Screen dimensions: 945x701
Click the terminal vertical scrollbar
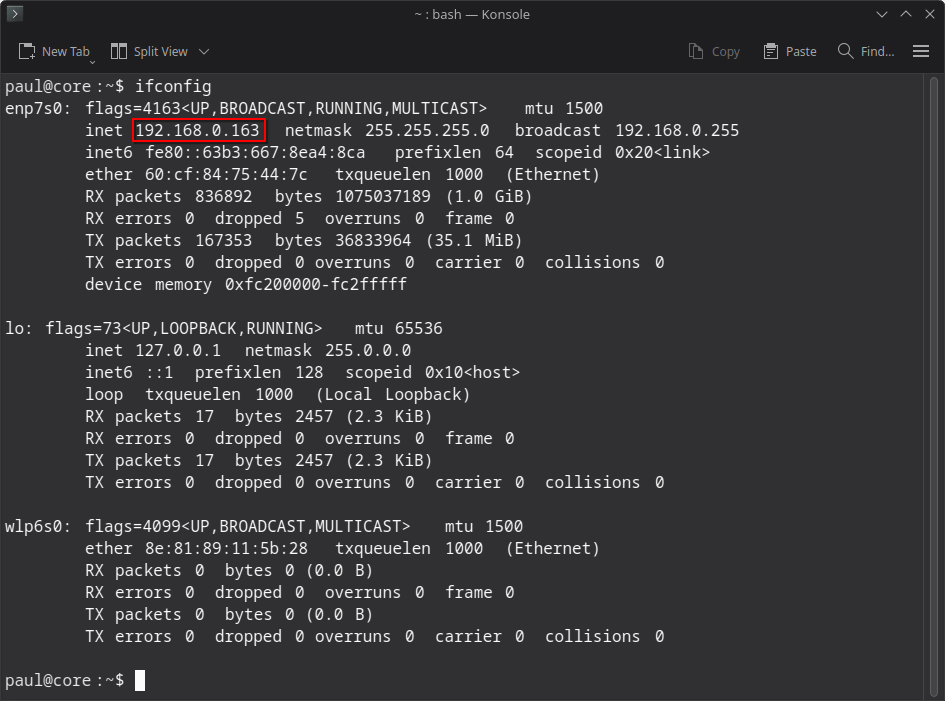tap(934, 386)
